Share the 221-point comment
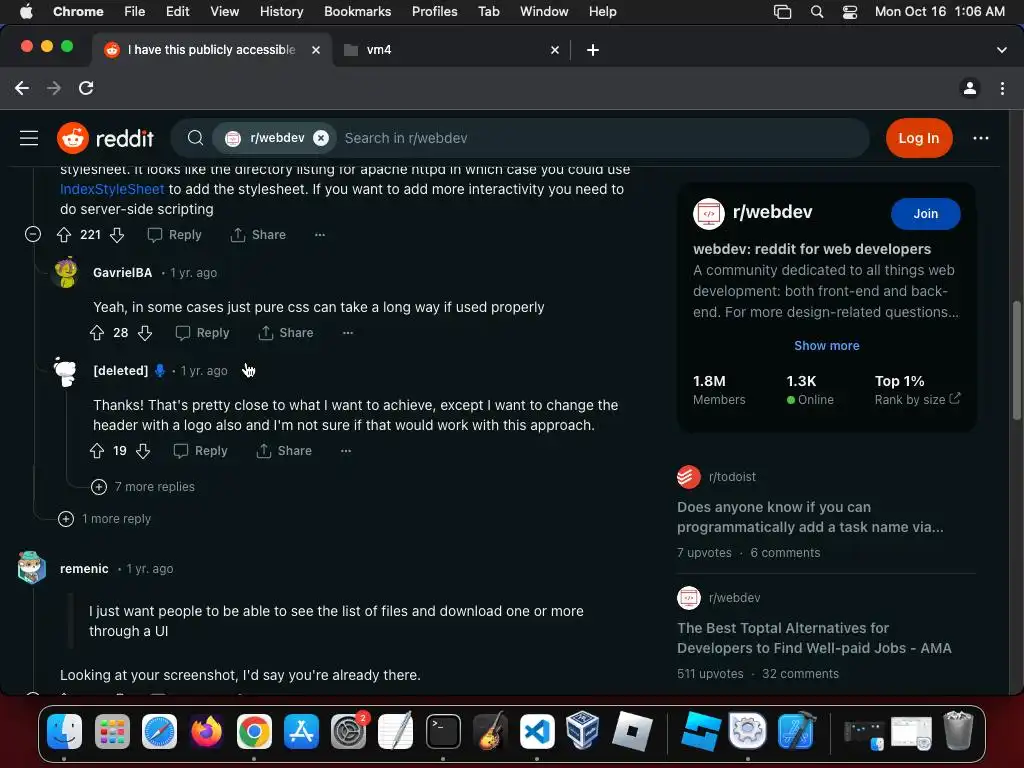The width and height of the screenshot is (1024, 768). (x=258, y=234)
